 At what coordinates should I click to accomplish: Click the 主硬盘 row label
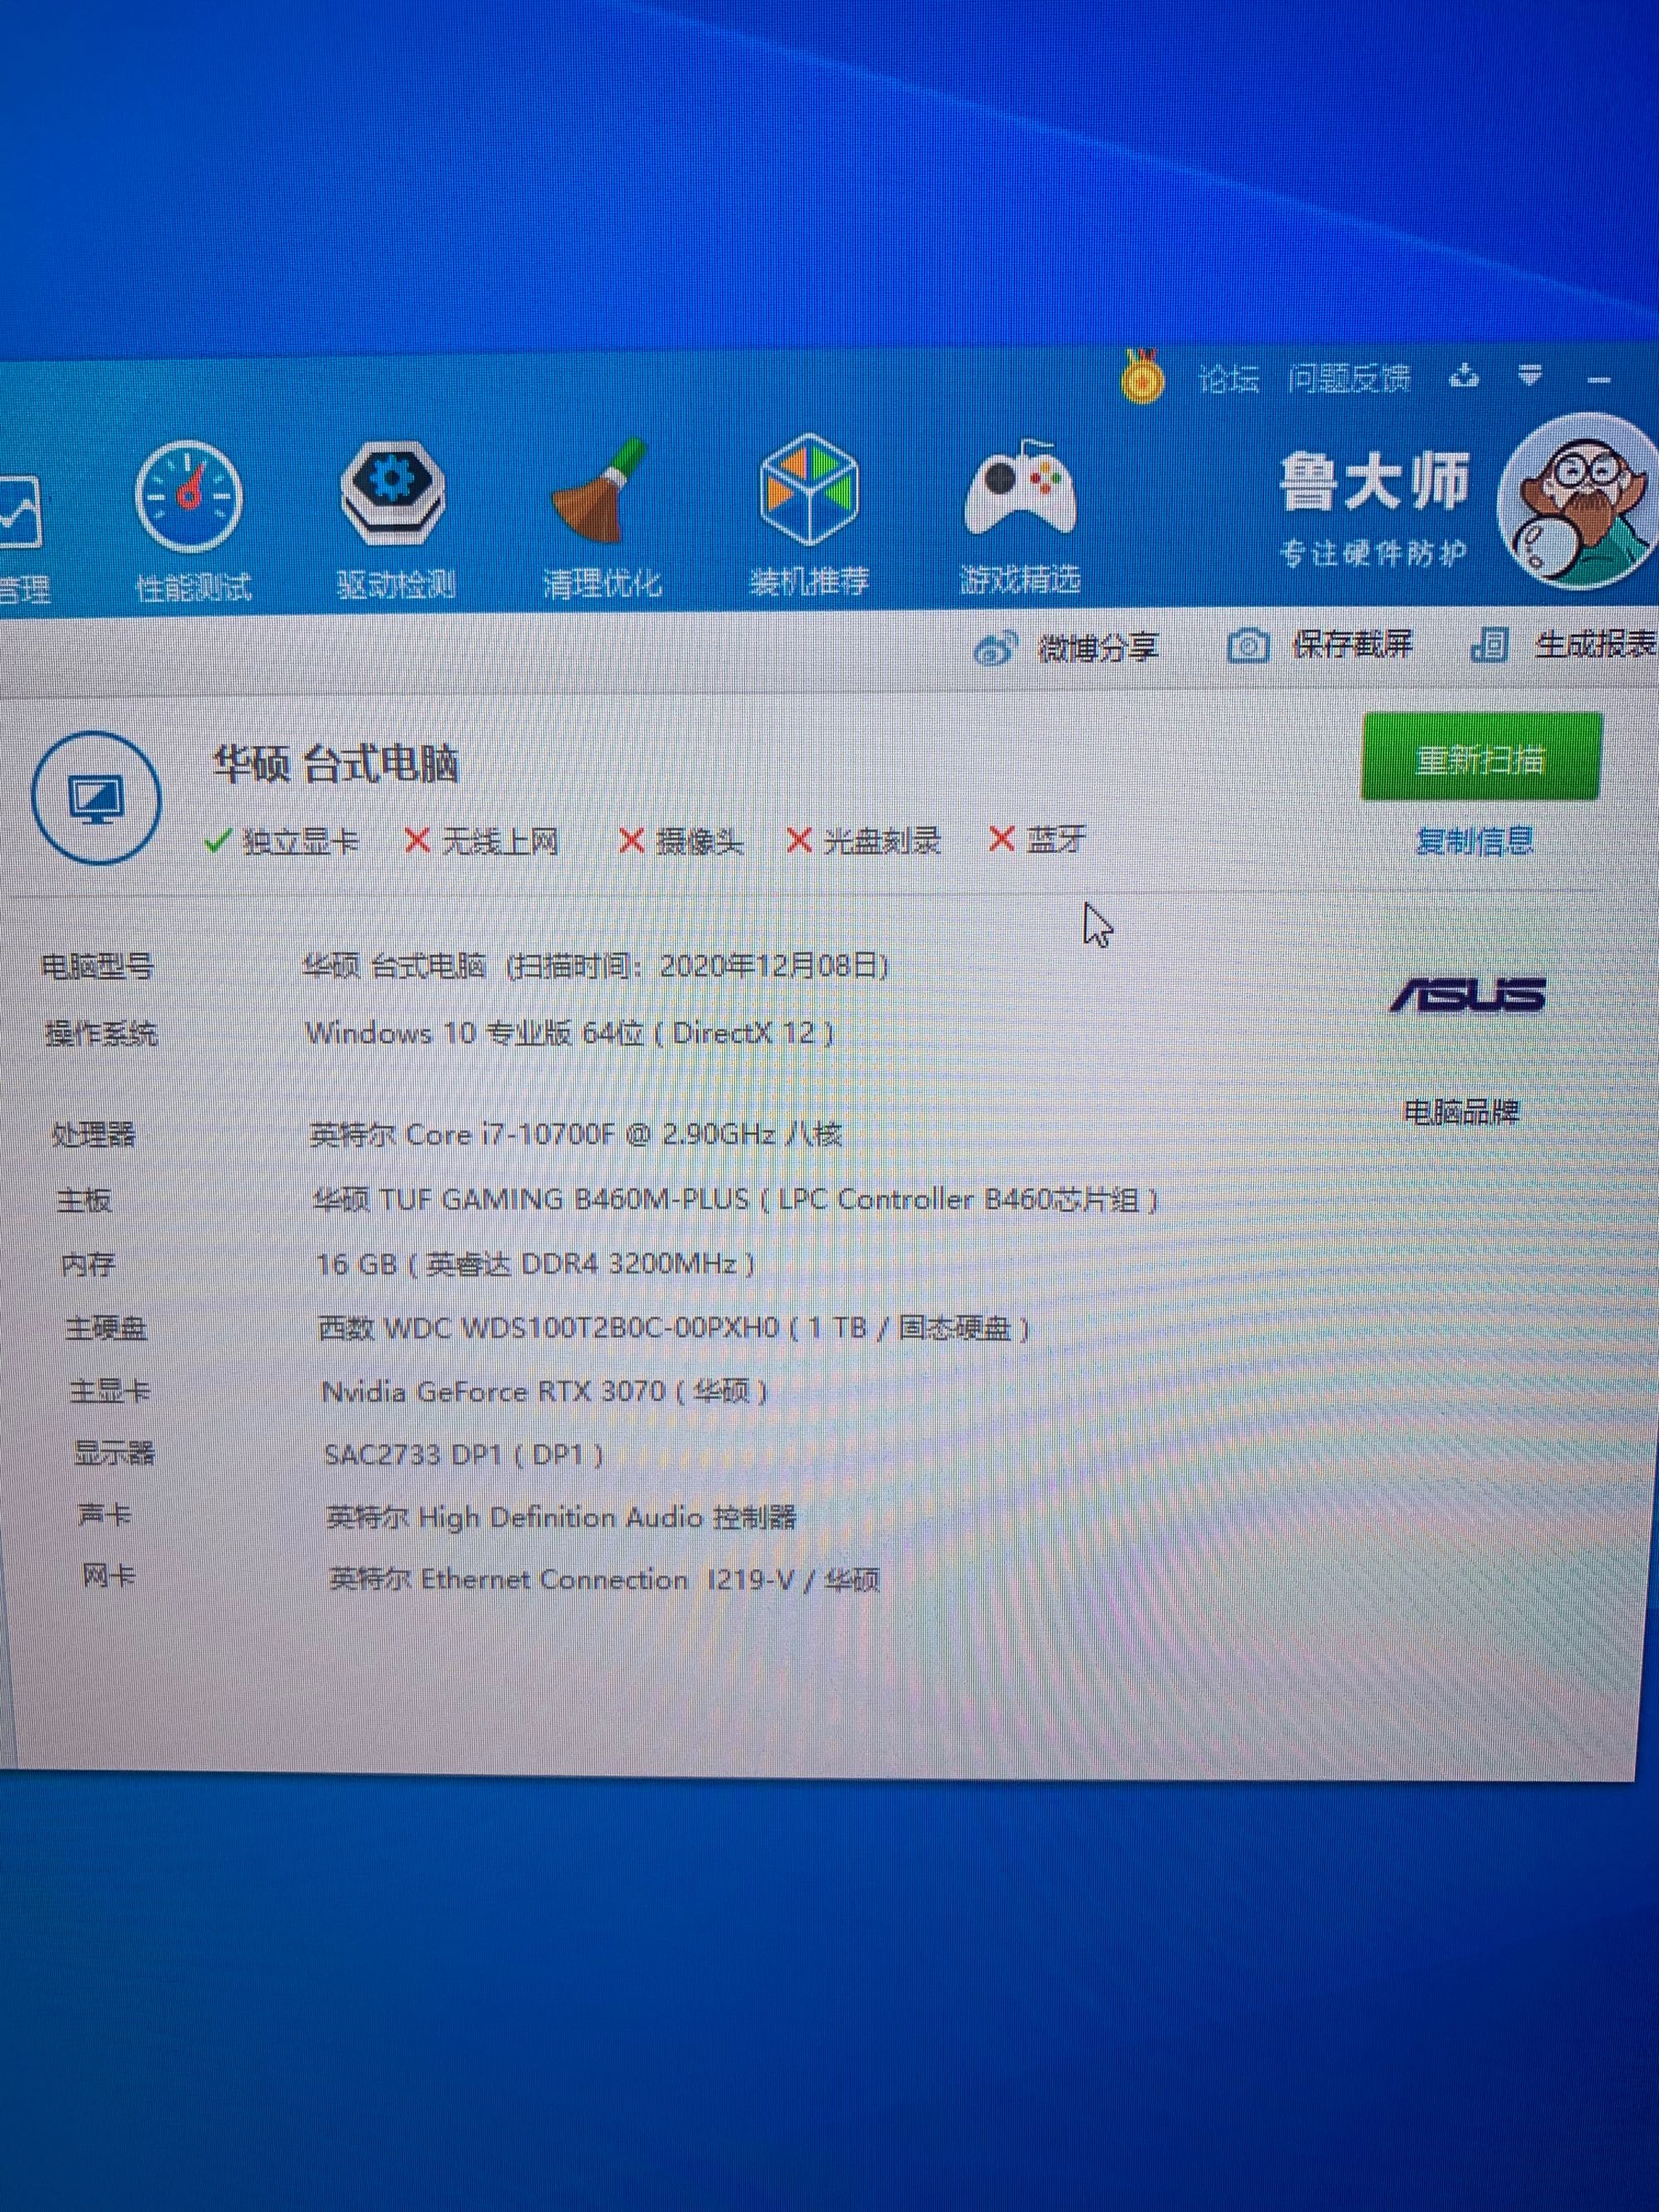(x=106, y=1328)
